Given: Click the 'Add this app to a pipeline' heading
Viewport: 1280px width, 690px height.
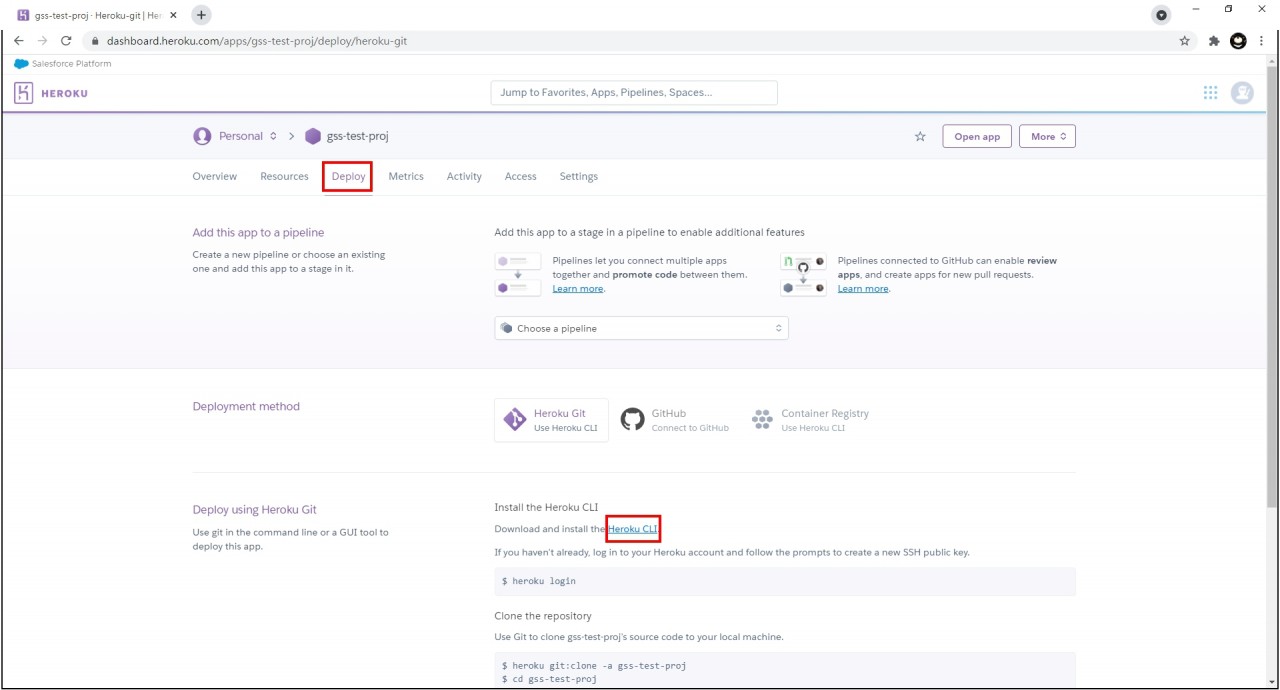Looking at the screenshot, I should click(258, 233).
